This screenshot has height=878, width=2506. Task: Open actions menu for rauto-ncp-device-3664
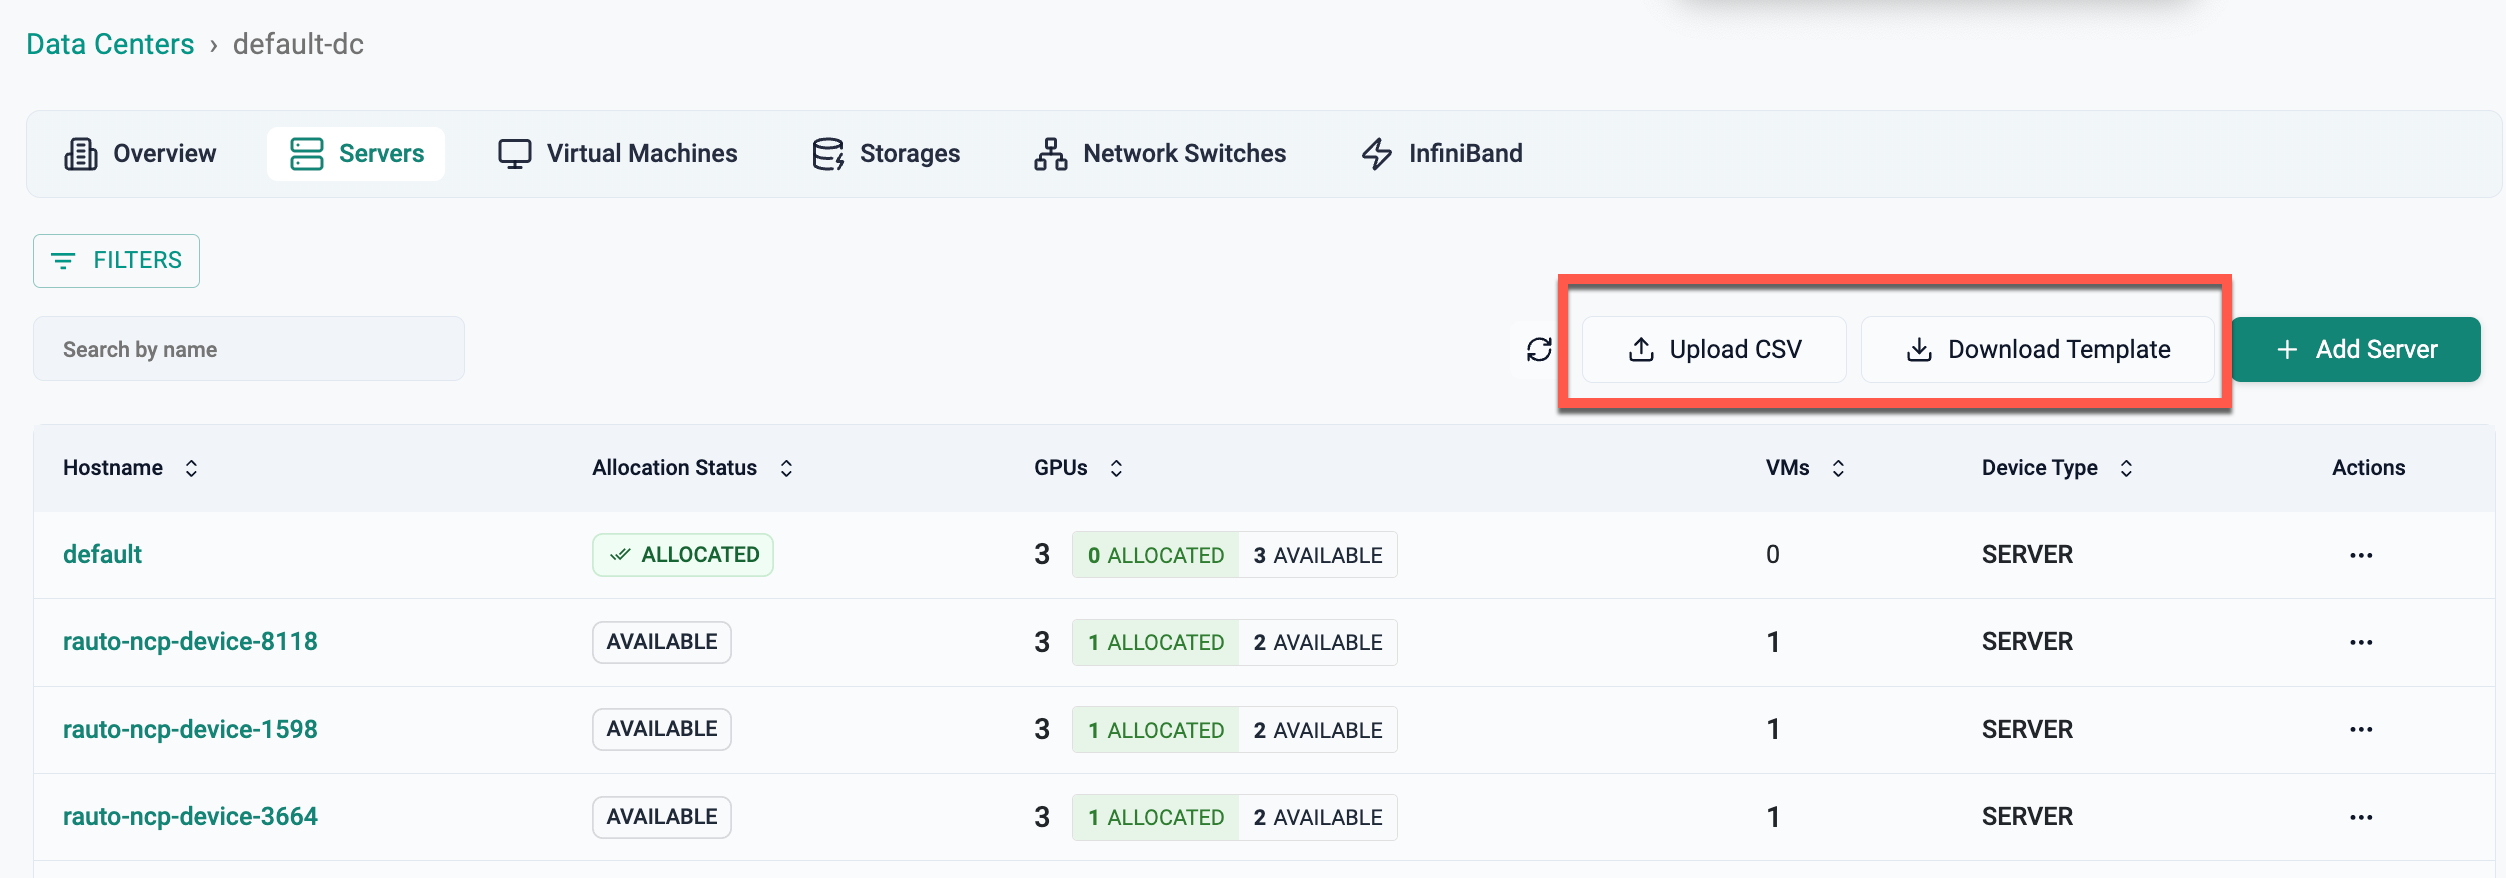tap(2361, 817)
